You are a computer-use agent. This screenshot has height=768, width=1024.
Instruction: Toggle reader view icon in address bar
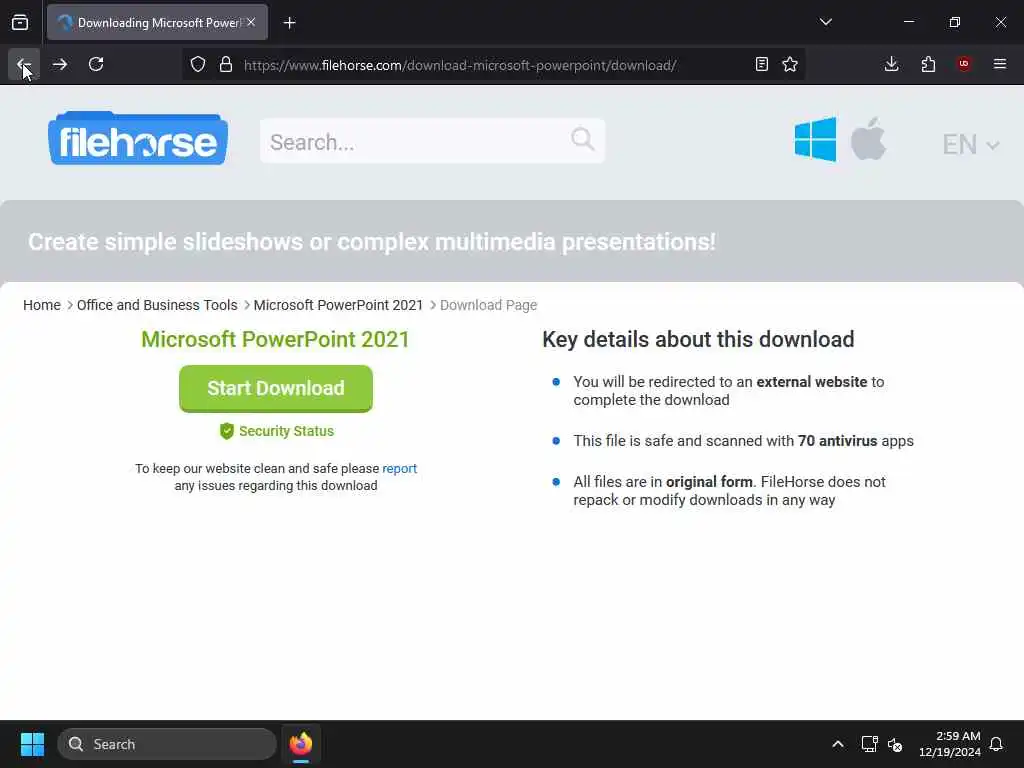click(761, 64)
